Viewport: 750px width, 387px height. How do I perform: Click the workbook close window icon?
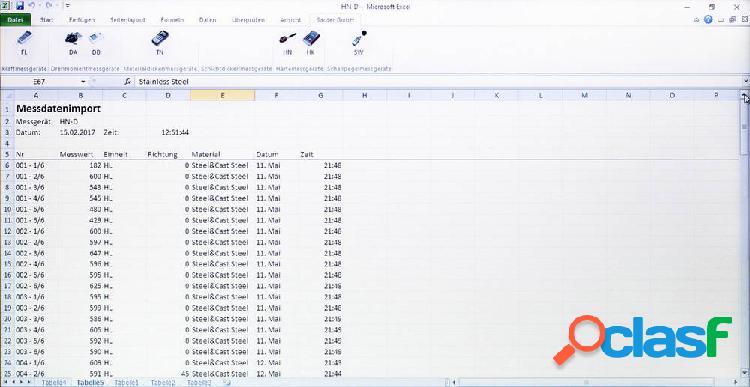click(x=744, y=20)
